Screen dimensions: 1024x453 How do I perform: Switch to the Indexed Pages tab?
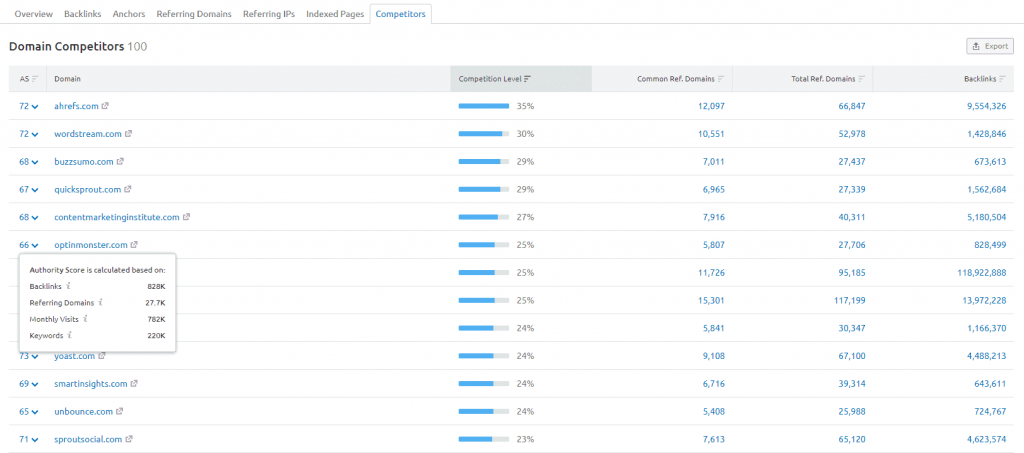(335, 14)
